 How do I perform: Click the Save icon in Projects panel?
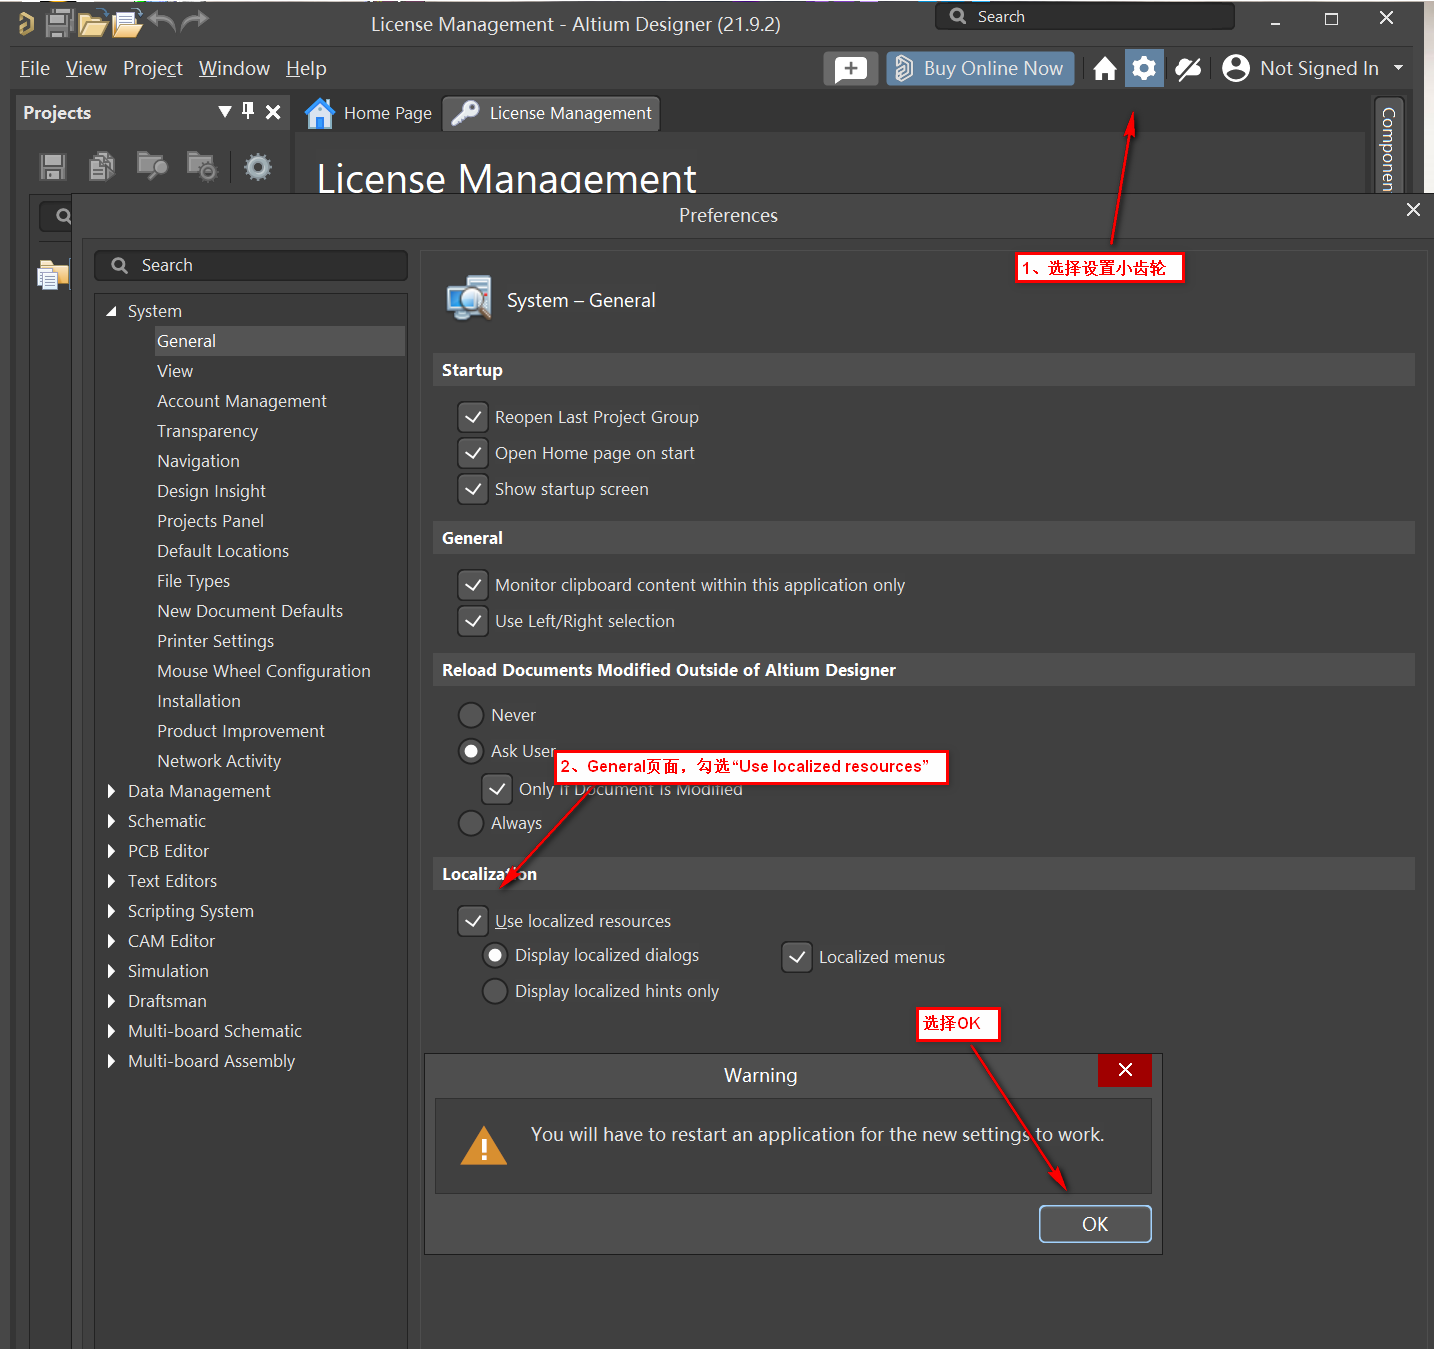[53, 167]
